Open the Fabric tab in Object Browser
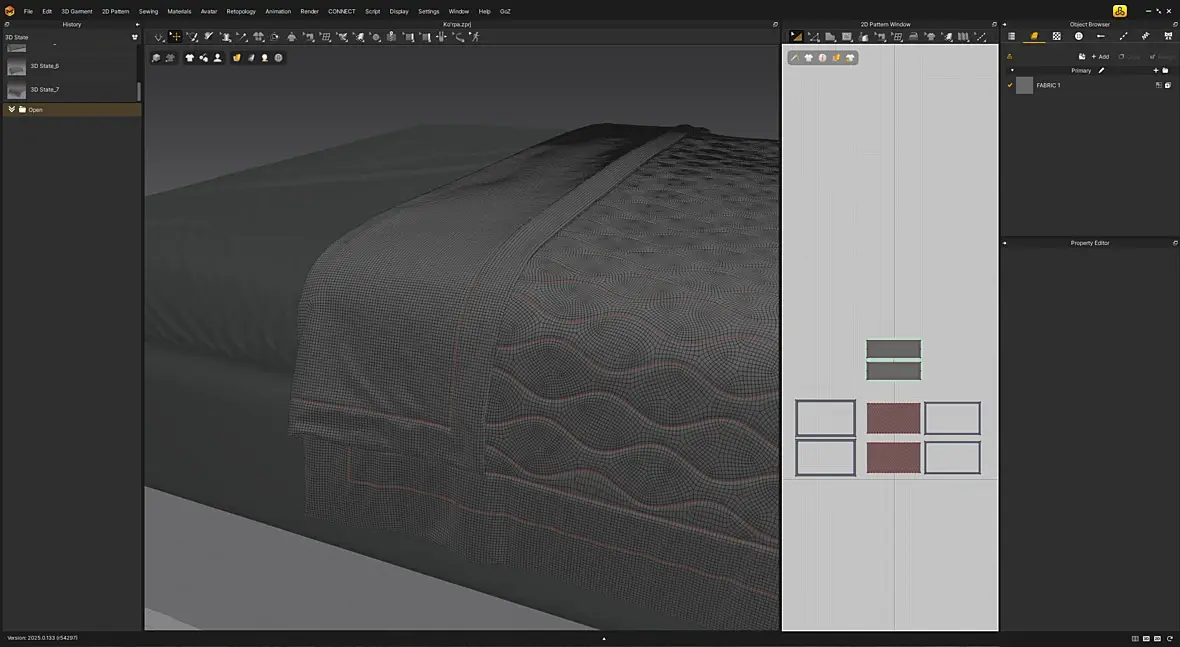This screenshot has width=1180, height=647. point(1034,36)
